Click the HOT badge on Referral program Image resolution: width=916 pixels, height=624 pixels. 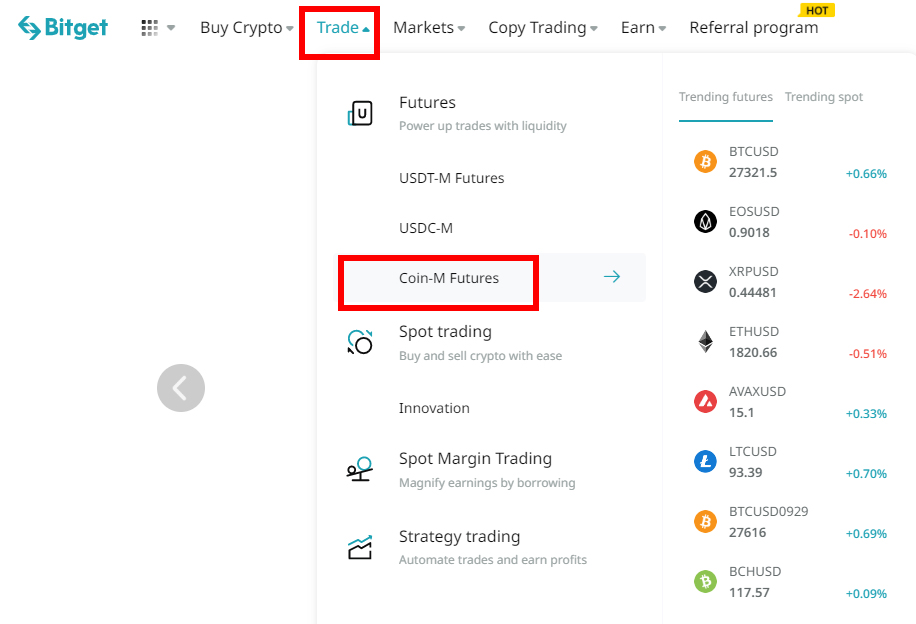pyautogui.click(x=817, y=11)
